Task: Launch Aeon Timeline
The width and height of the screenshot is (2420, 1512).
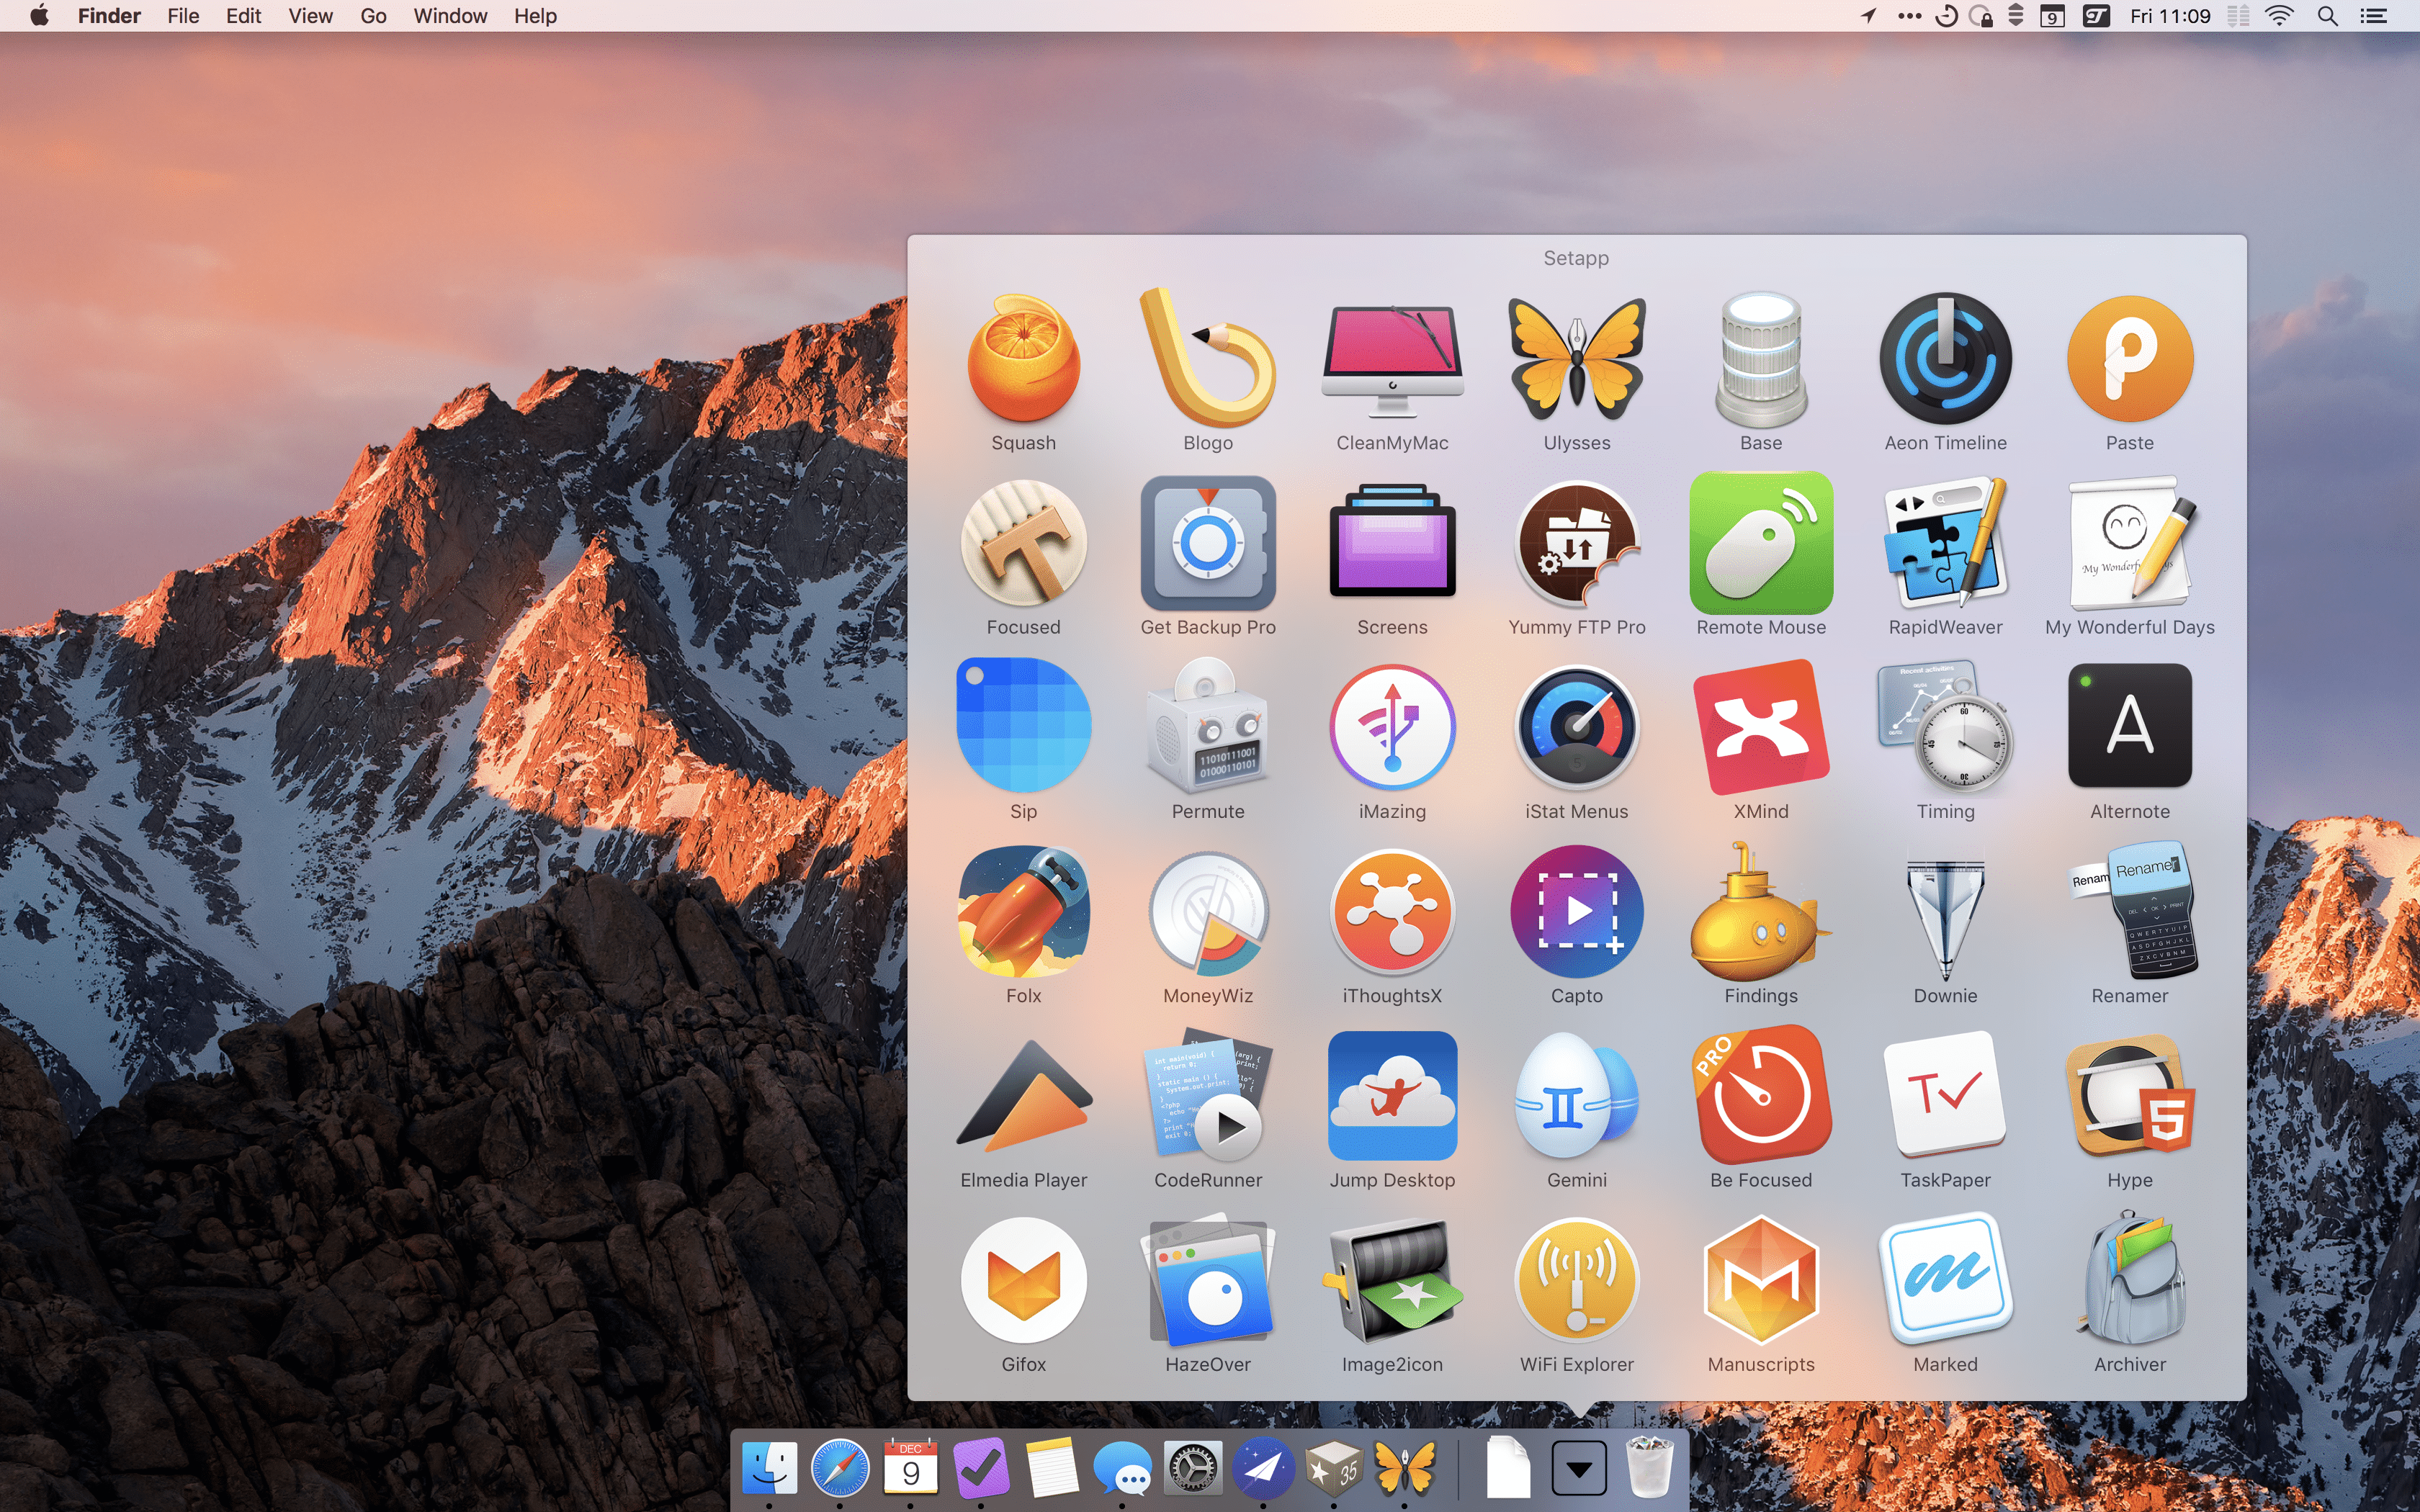Action: [x=1945, y=358]
